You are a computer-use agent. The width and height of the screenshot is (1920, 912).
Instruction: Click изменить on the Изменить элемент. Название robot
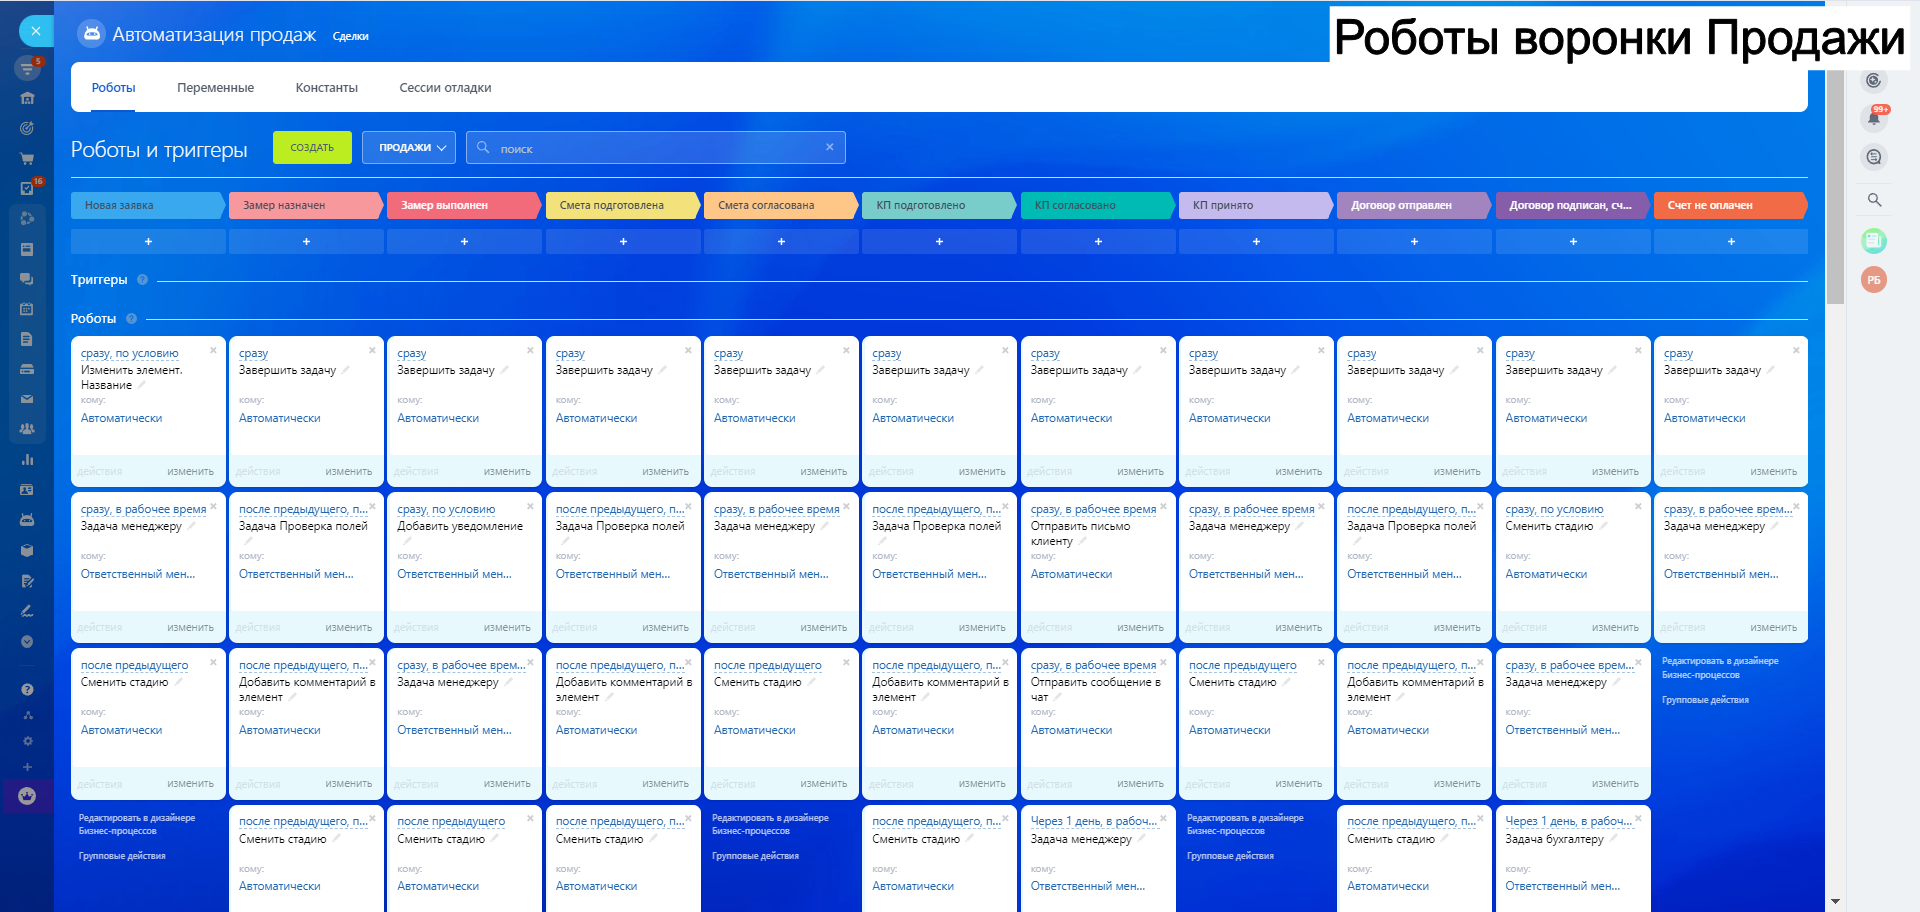point(190,472)
